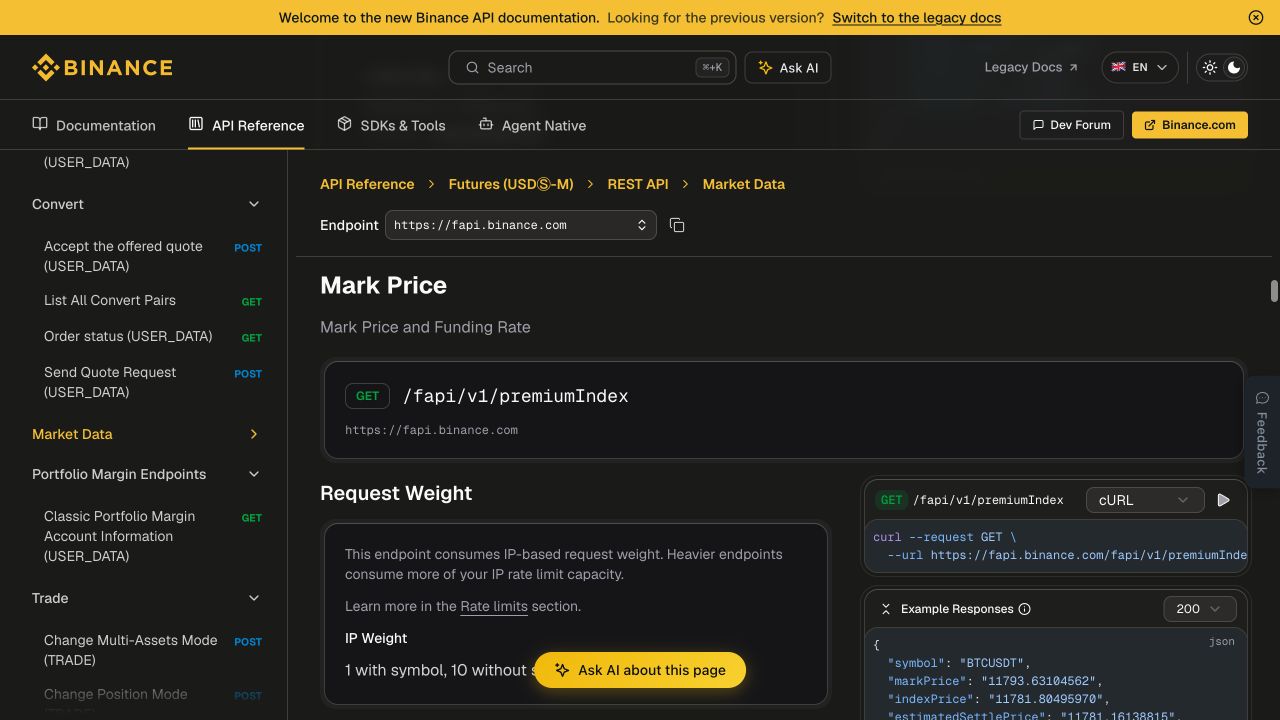The image size is (1280, 720).
Task: Open the Endpoint URL selector dropdown
Action: (521, 225)
